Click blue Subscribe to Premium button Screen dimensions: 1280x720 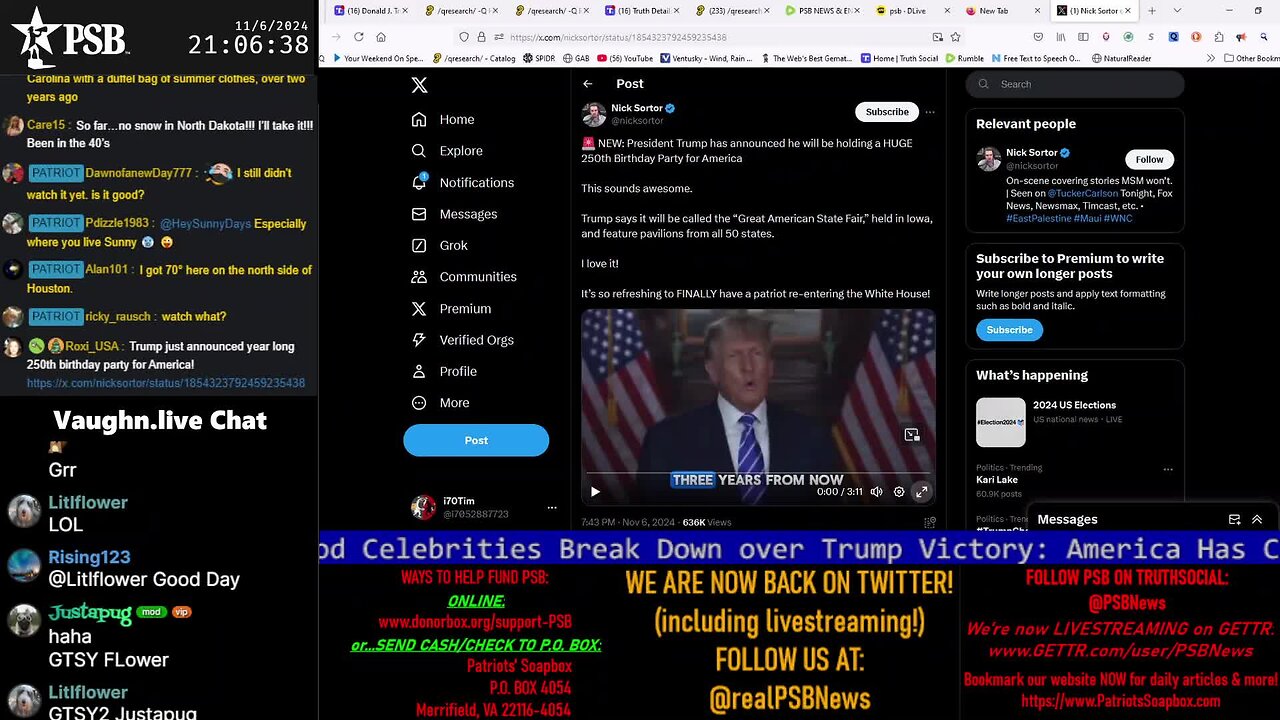[x=1009, y=330]
